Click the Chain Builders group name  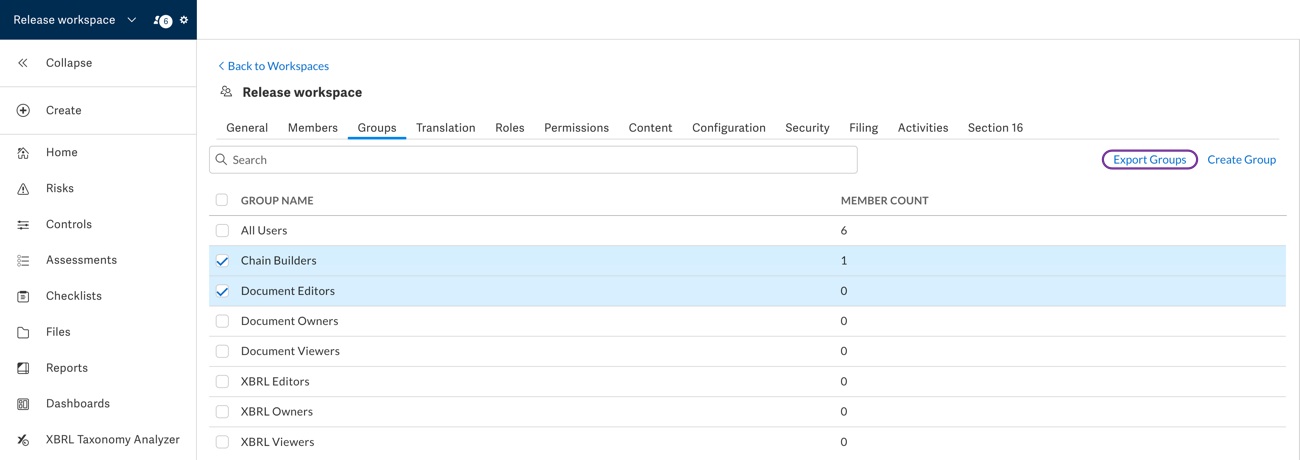pyautogui.click(x=279, y=261)
